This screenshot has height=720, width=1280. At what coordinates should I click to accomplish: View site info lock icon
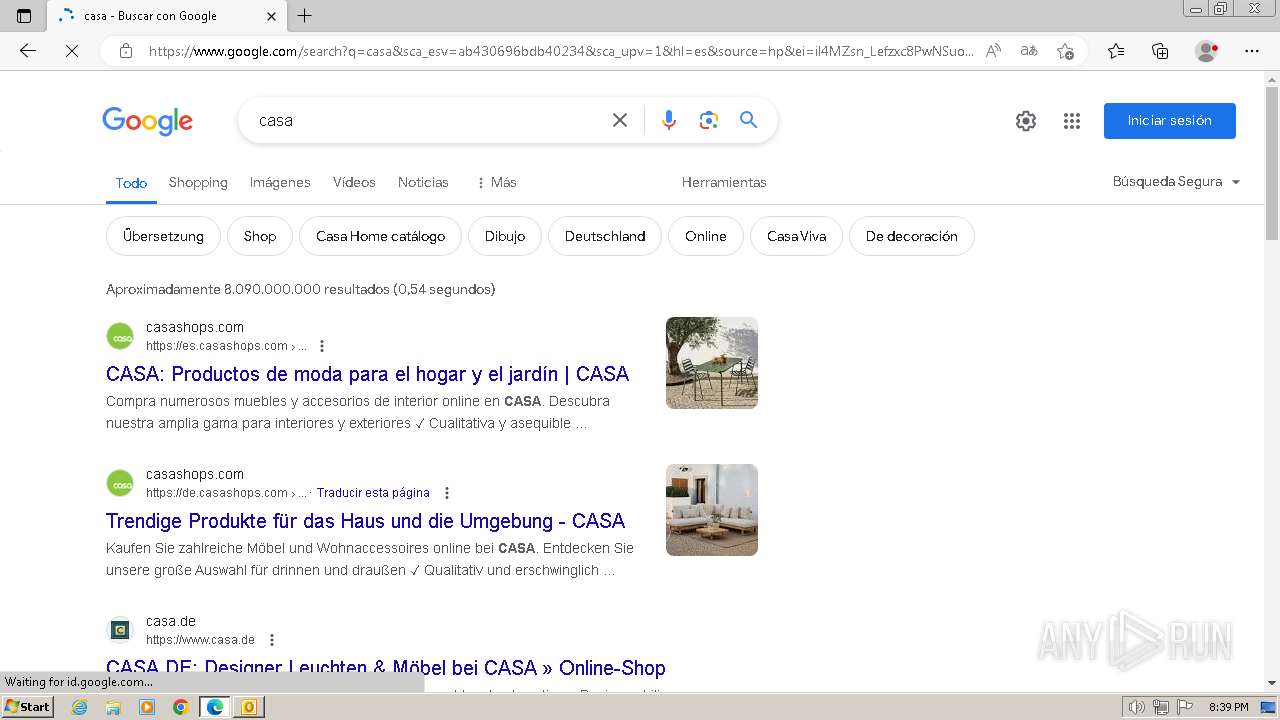pos(126,51)
